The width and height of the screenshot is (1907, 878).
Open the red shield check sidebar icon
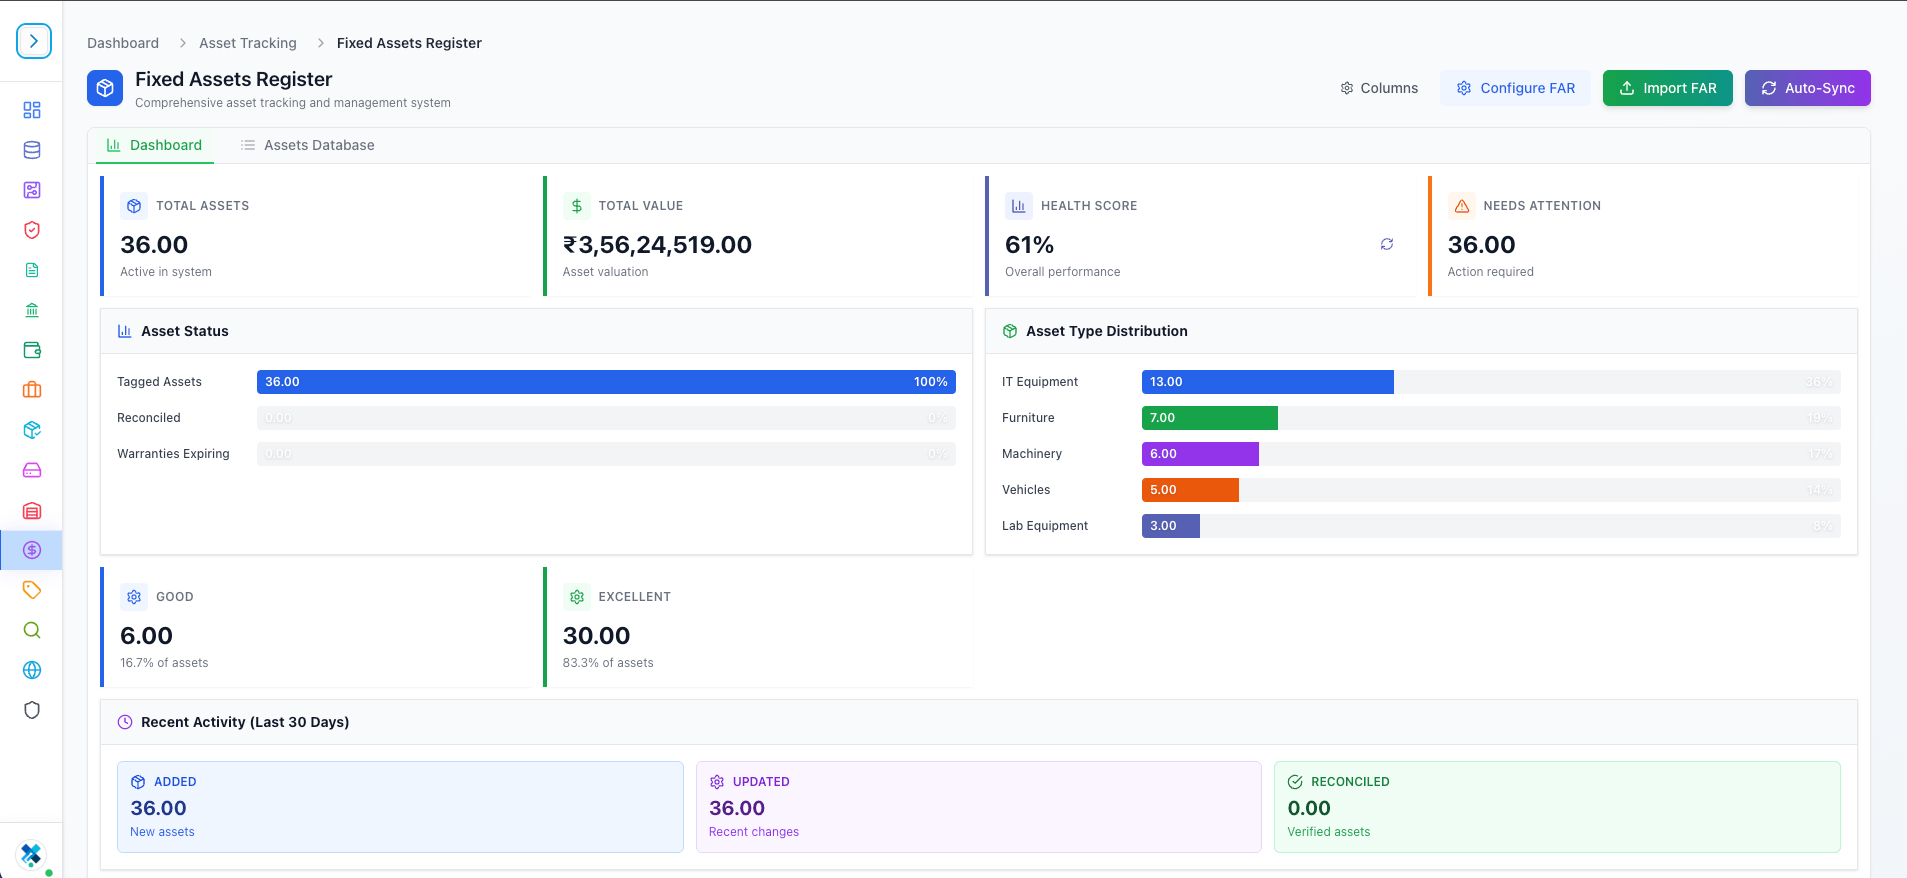pyautogui.click(x=32, y=230)
